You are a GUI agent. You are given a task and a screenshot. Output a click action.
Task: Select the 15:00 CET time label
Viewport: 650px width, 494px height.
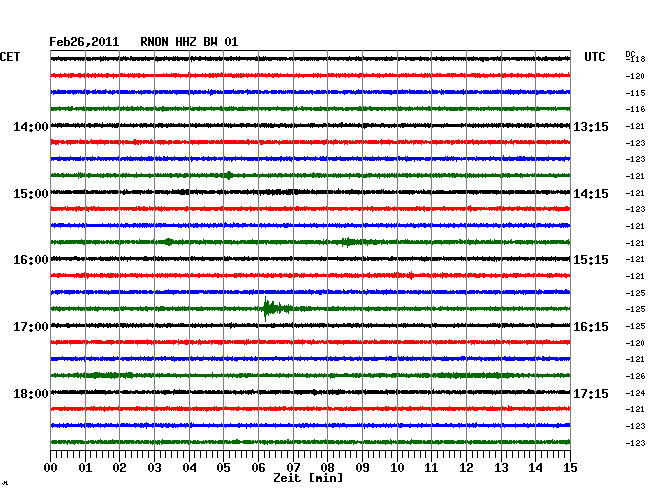coord(31,194)
